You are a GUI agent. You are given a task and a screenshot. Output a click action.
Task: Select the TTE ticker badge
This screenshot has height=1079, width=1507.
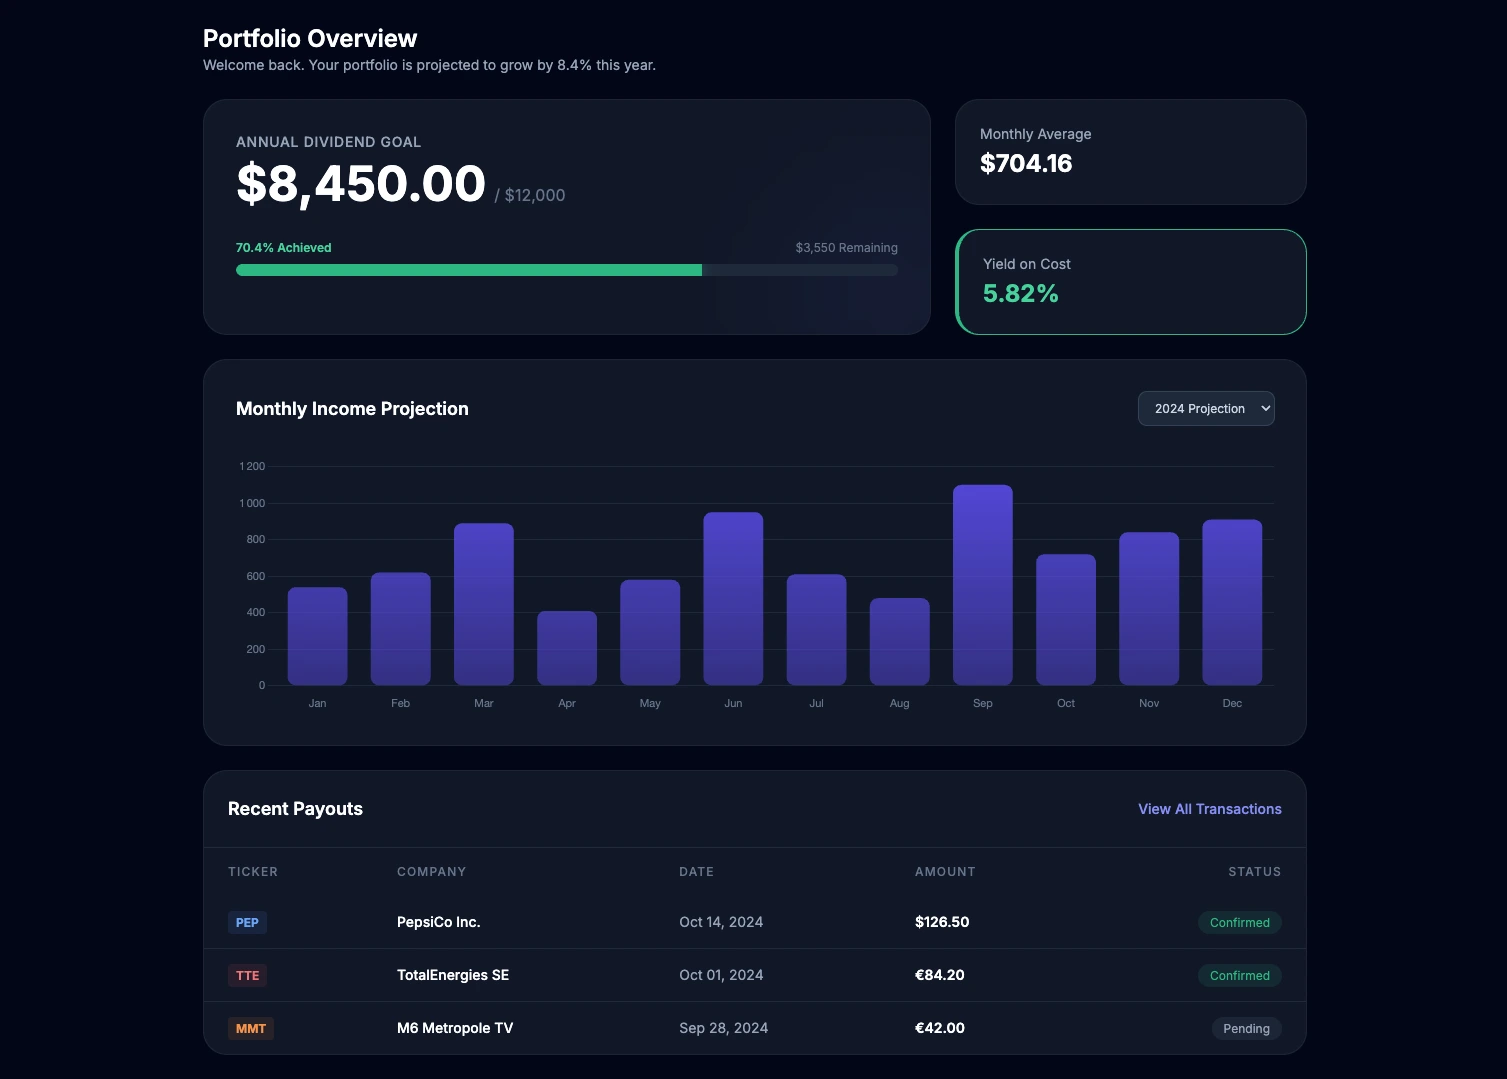247,975
